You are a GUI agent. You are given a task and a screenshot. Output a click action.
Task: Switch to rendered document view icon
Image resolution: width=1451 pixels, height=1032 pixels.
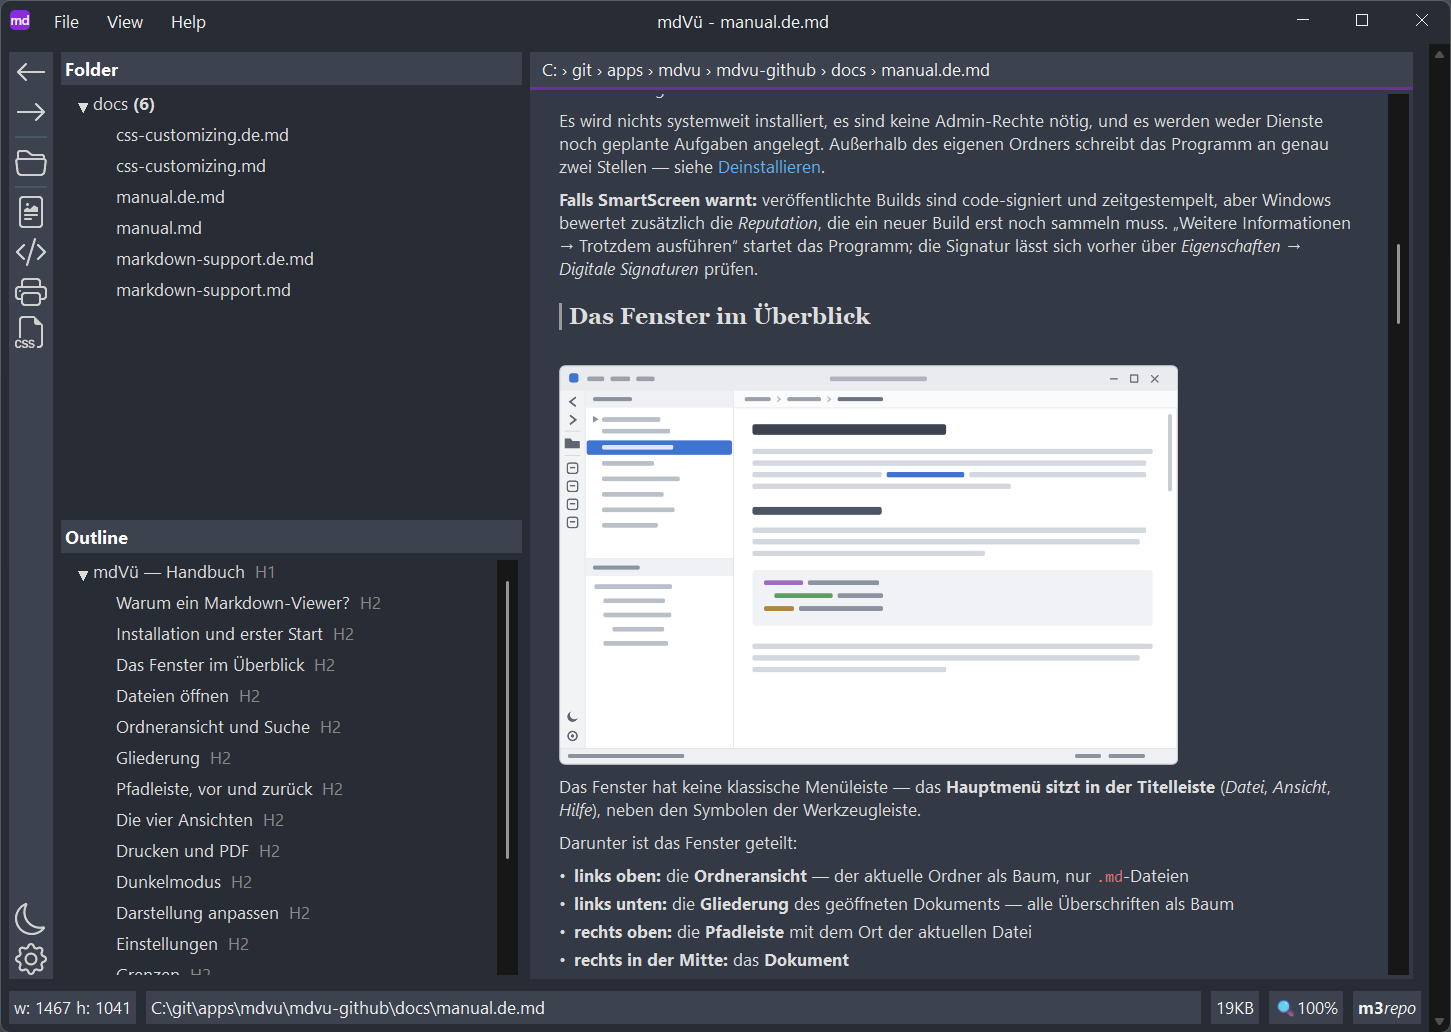tap(31, 211)
